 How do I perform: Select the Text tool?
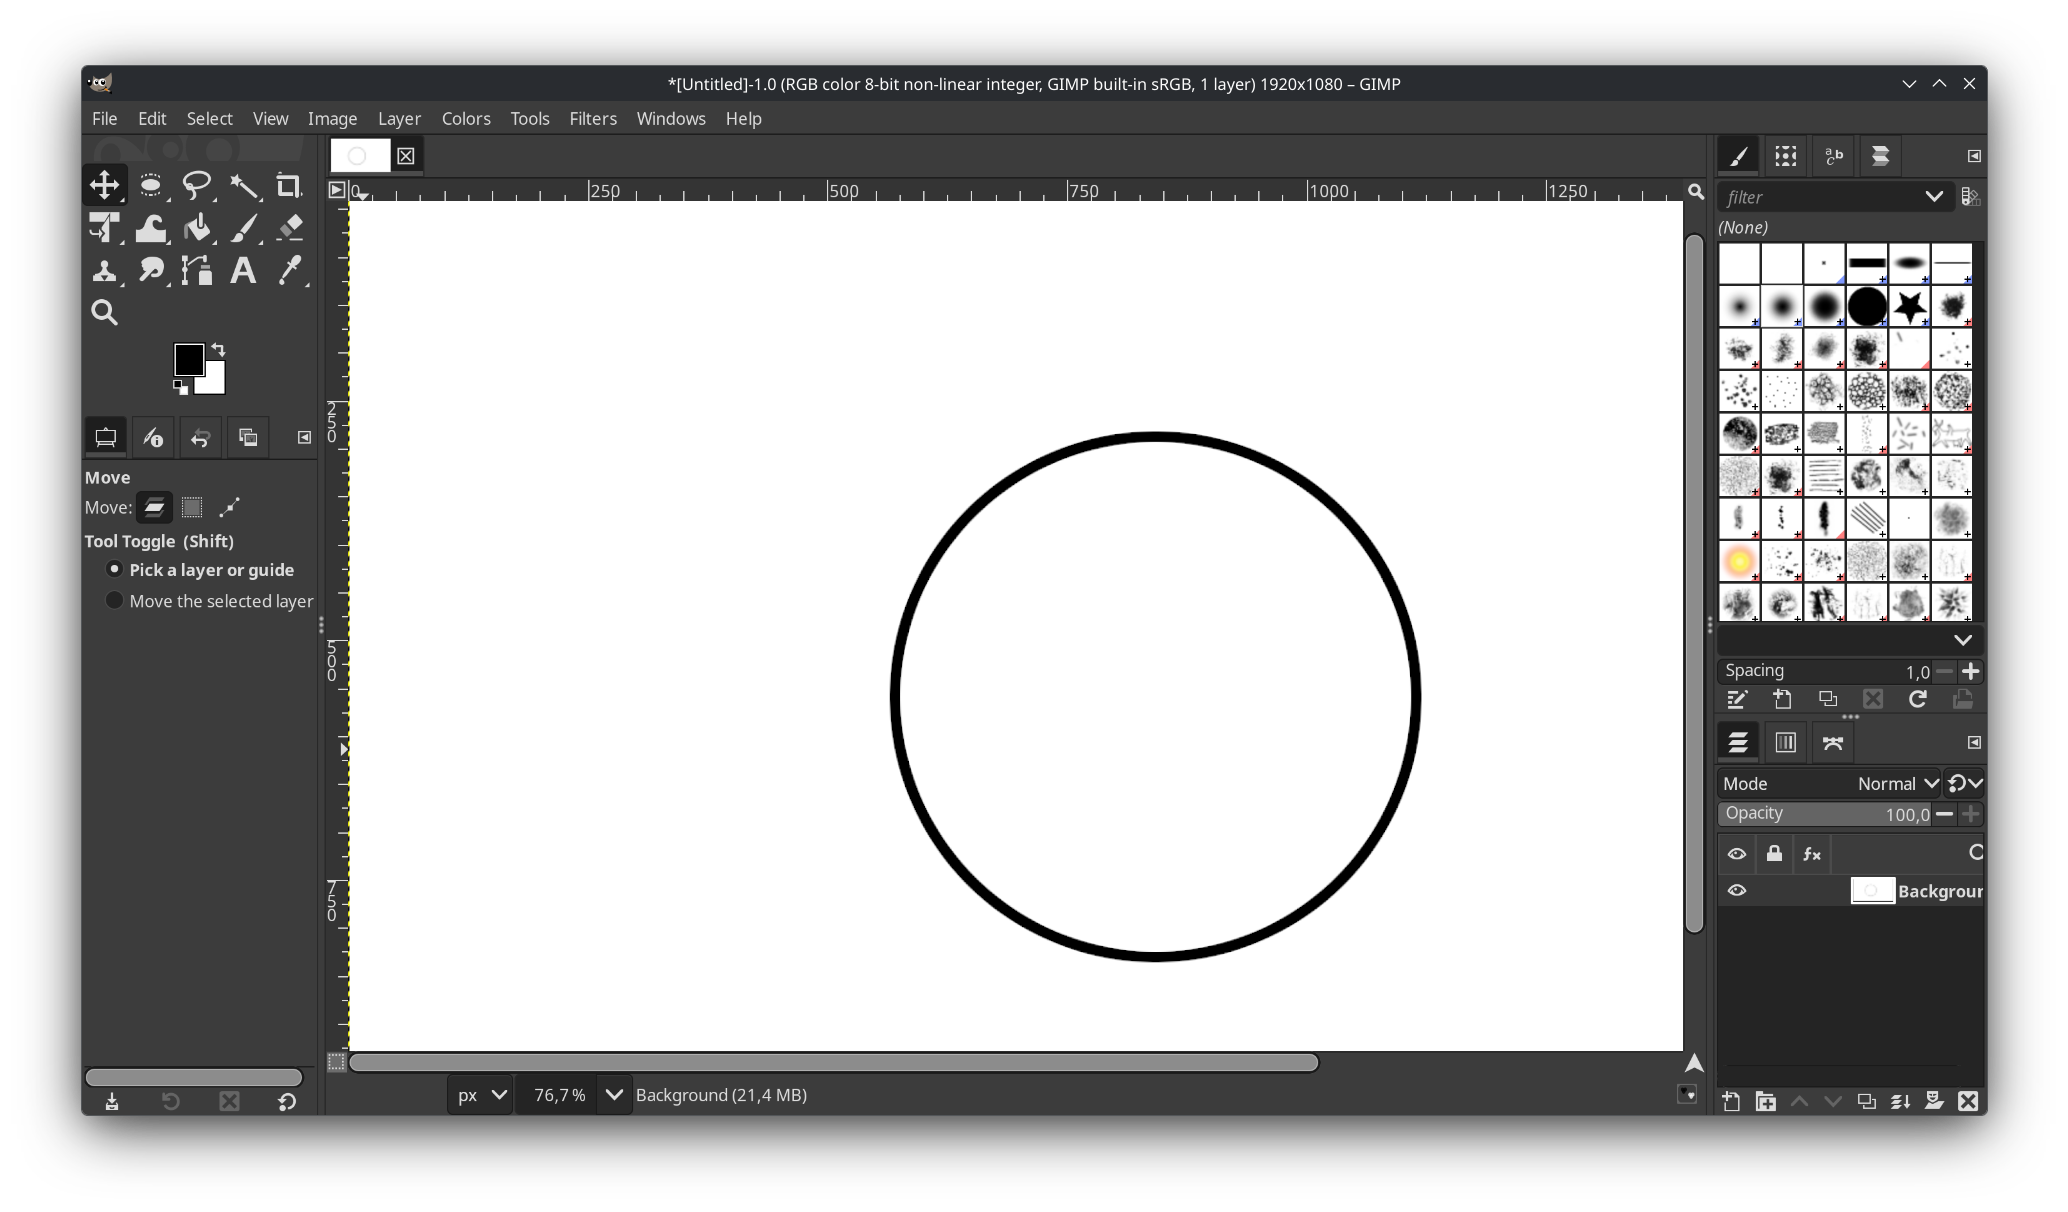point(243,271)
